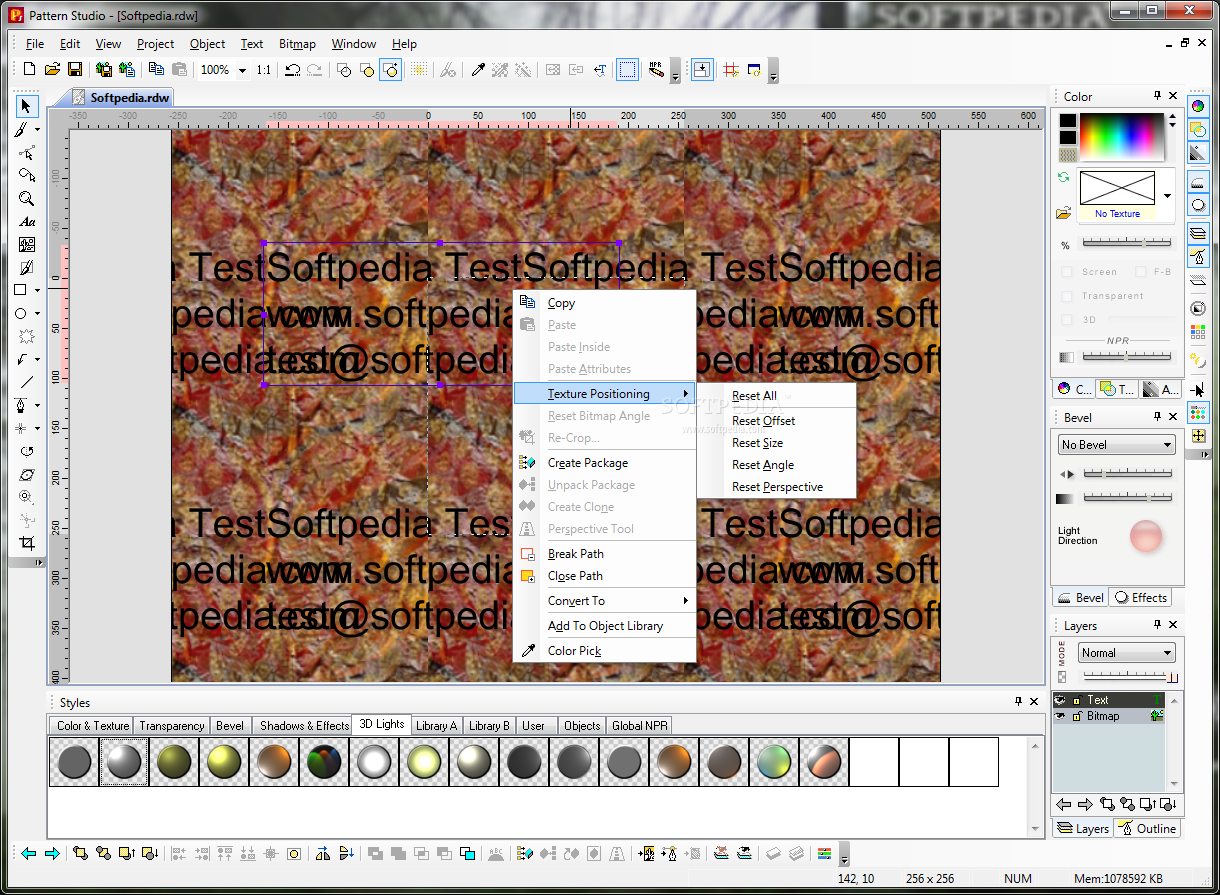Click the Redo arrow icon
This screenshot has width=1220, height=895.
pos(314,69)
